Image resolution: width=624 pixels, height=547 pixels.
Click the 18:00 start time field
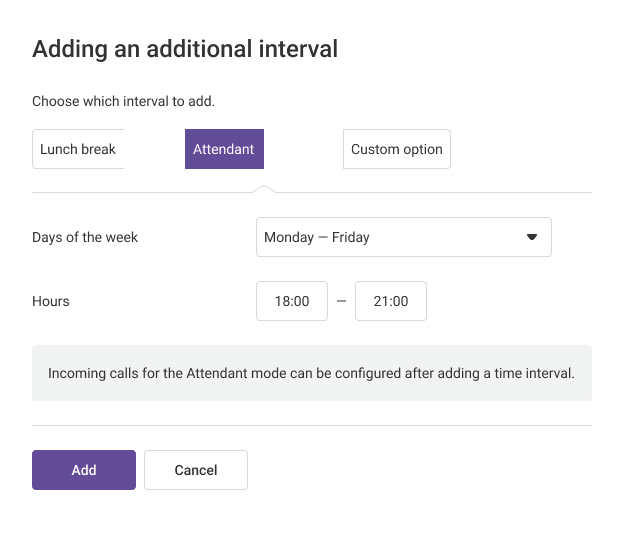click(x=292, y=301)
